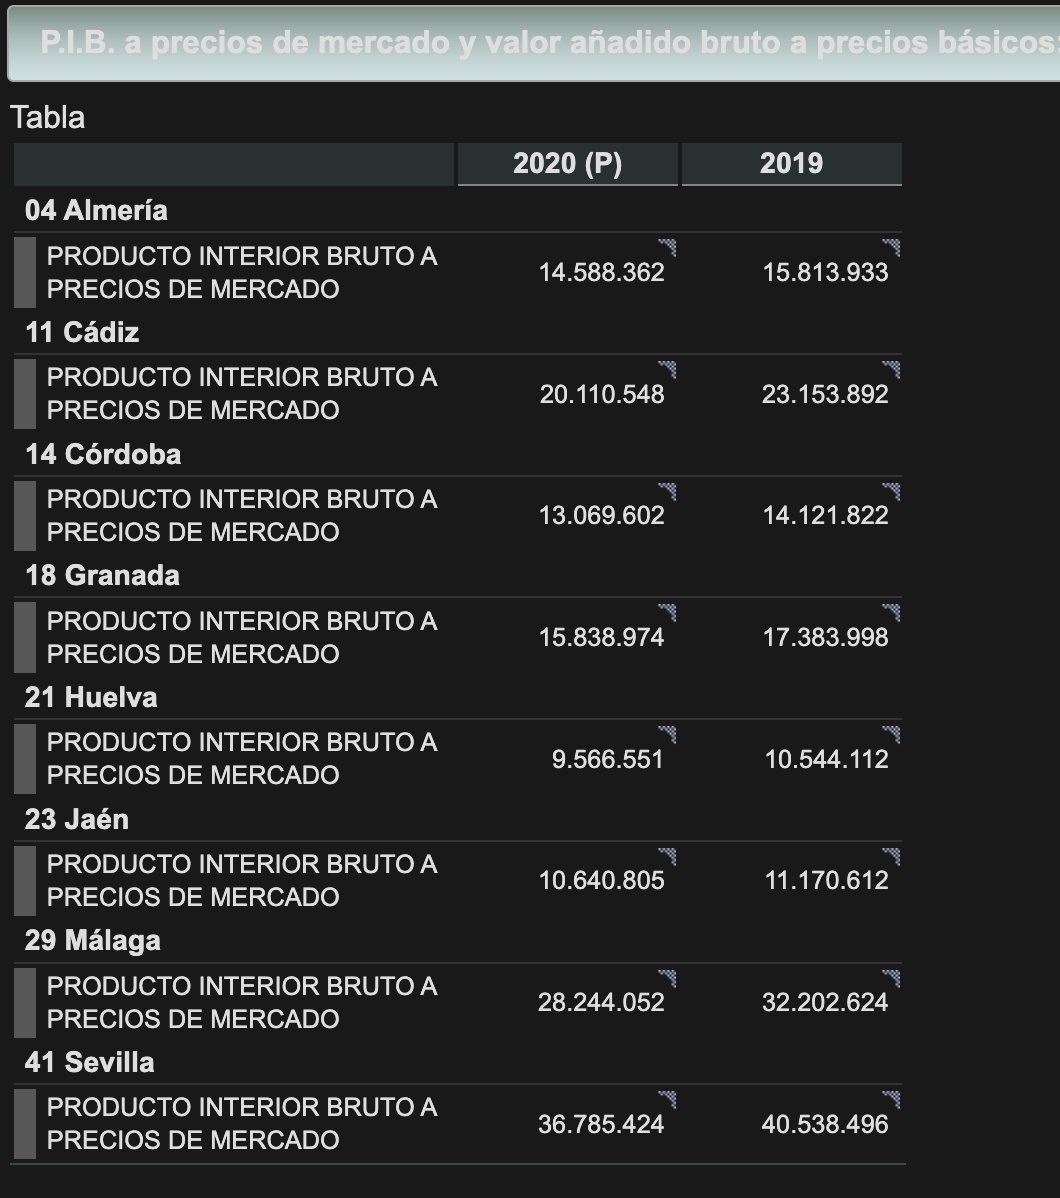Click the corner marker on Huelva's 2019 value
Screen dimensions: 1060x1198
point(891,735)
